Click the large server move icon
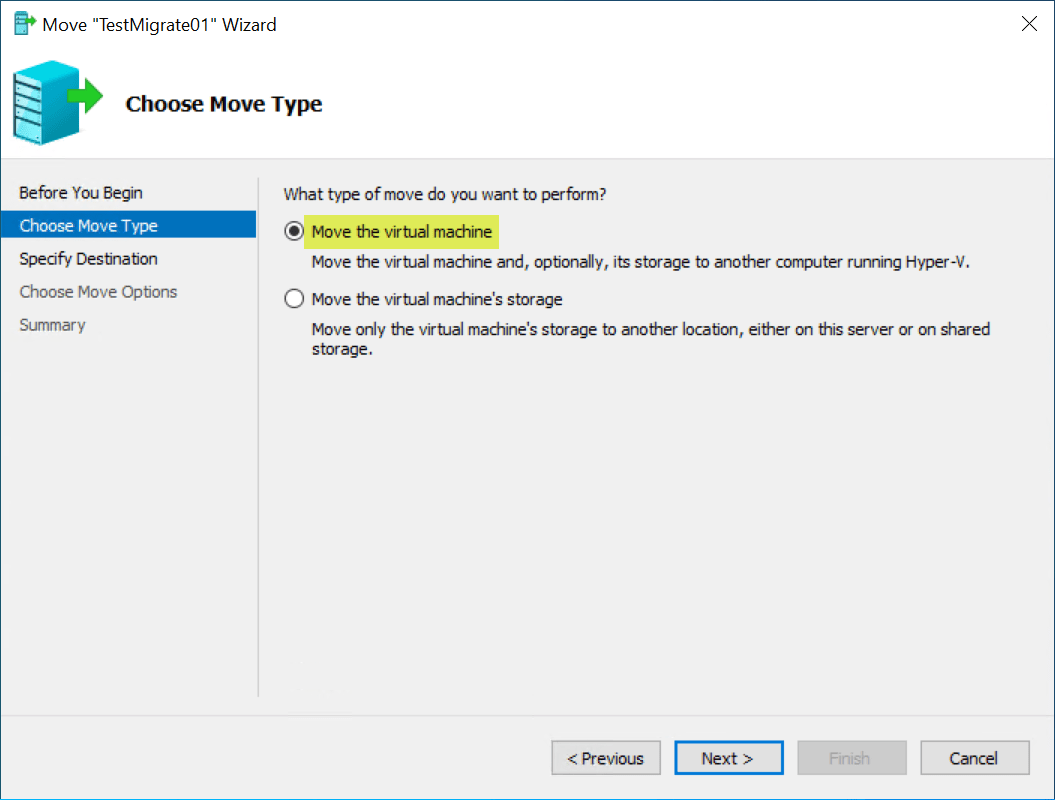This screenshot has height=800, width=1055. click(x=58, y=102)
